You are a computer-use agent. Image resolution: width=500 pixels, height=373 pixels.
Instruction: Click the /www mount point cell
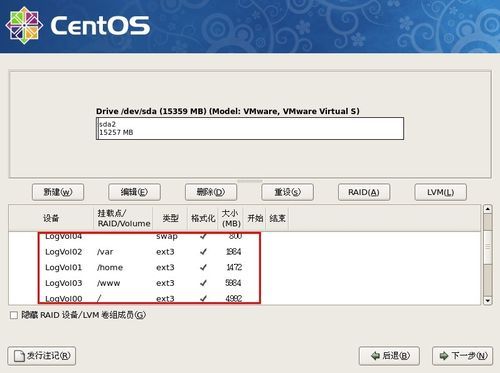(109, 283)
